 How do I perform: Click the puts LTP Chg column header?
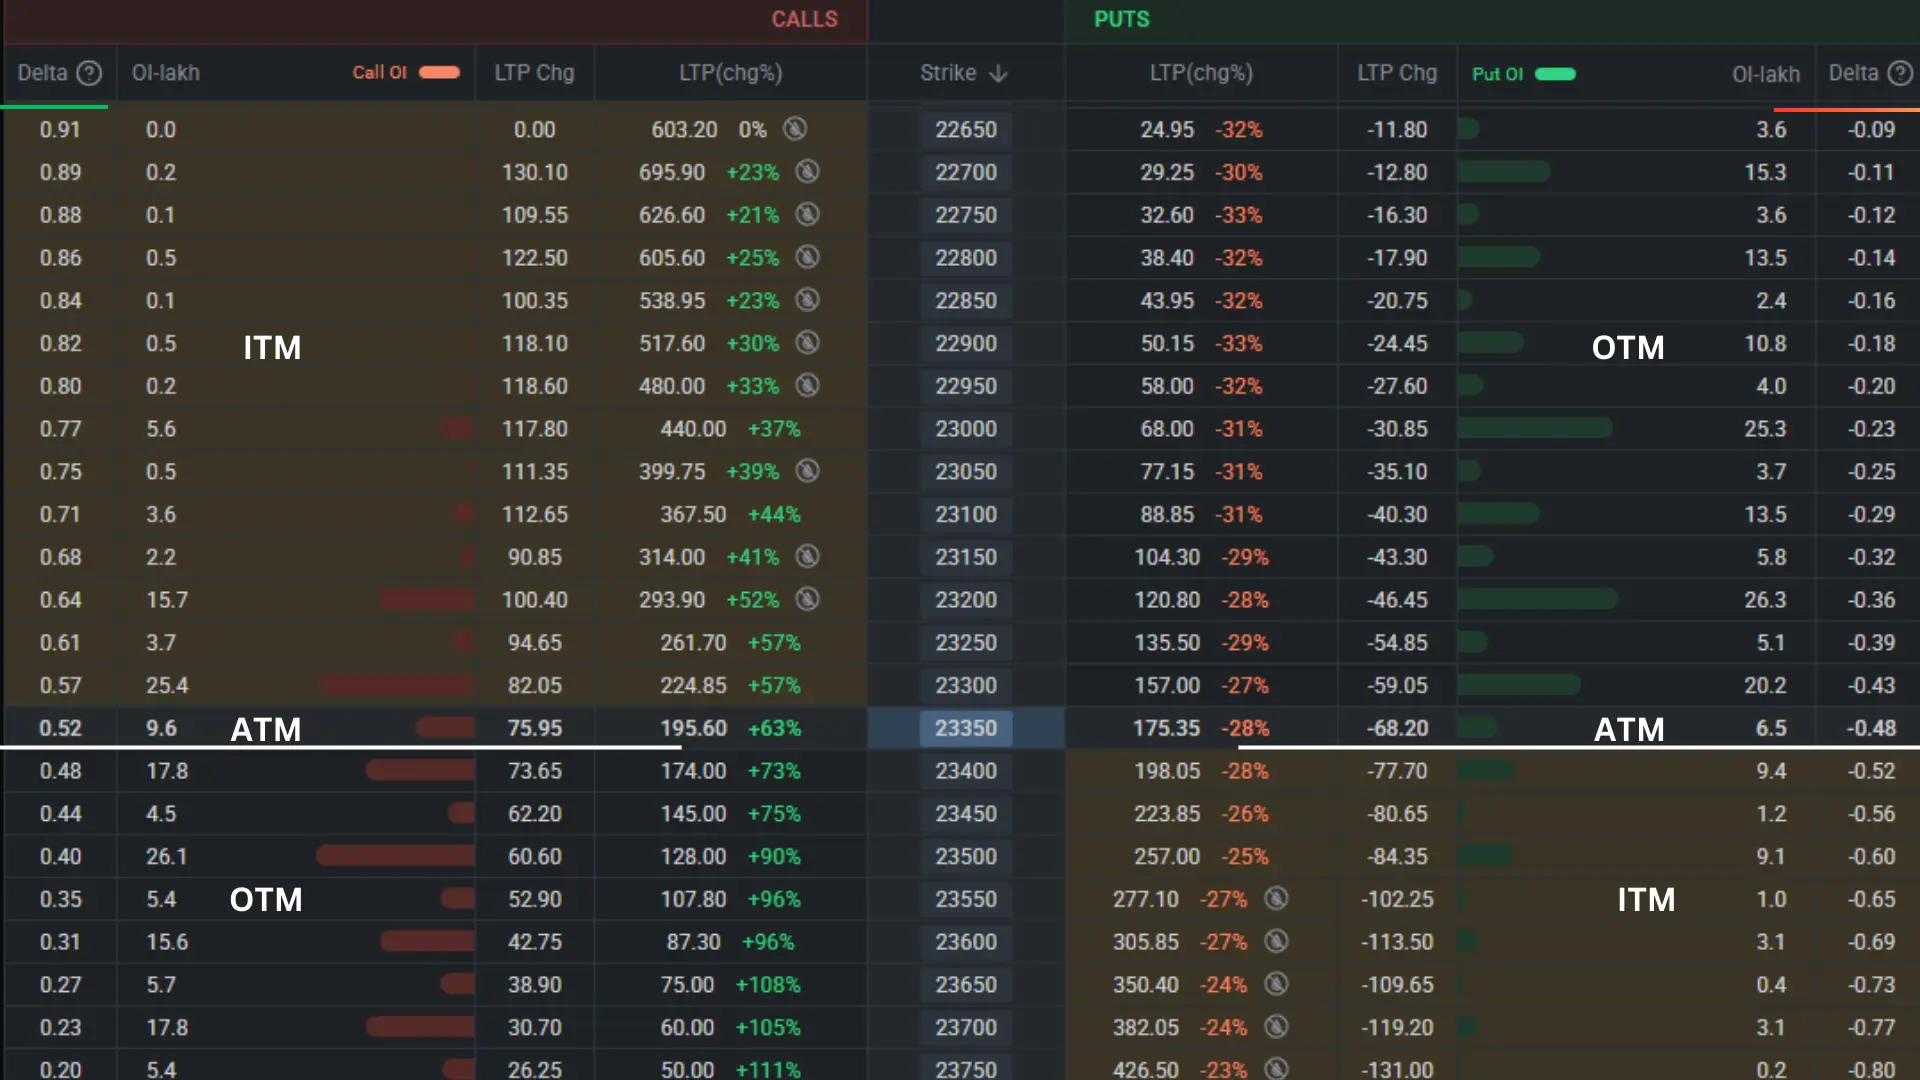1397,73
